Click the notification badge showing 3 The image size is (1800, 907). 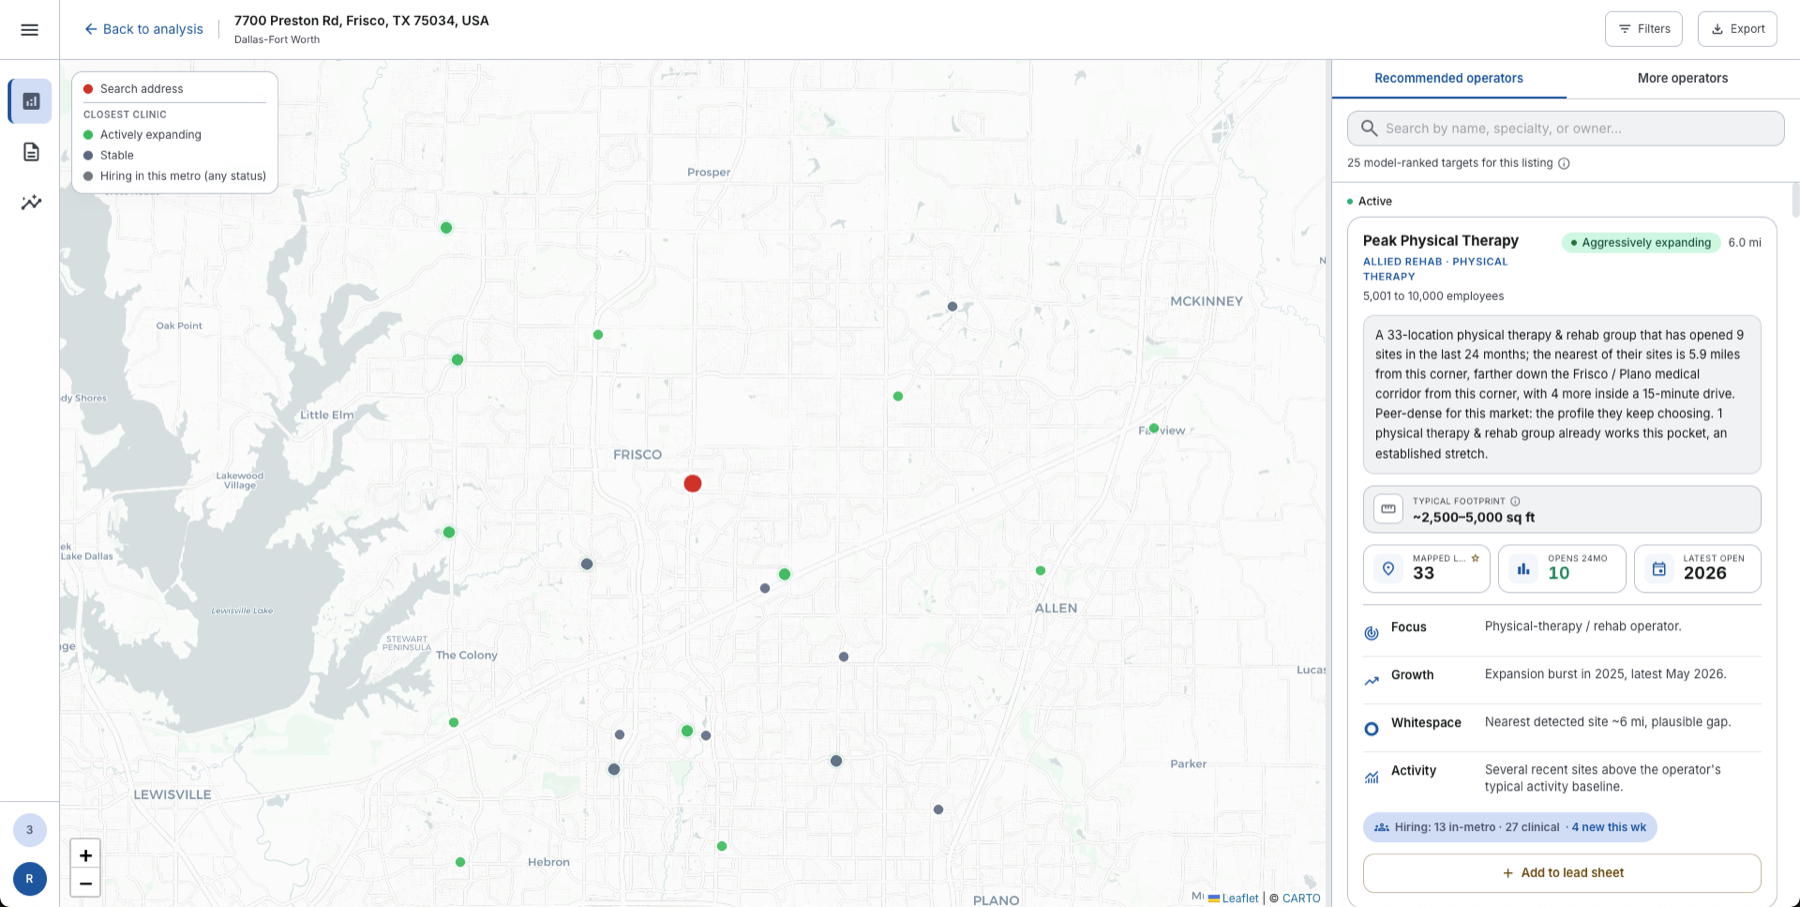30,829
